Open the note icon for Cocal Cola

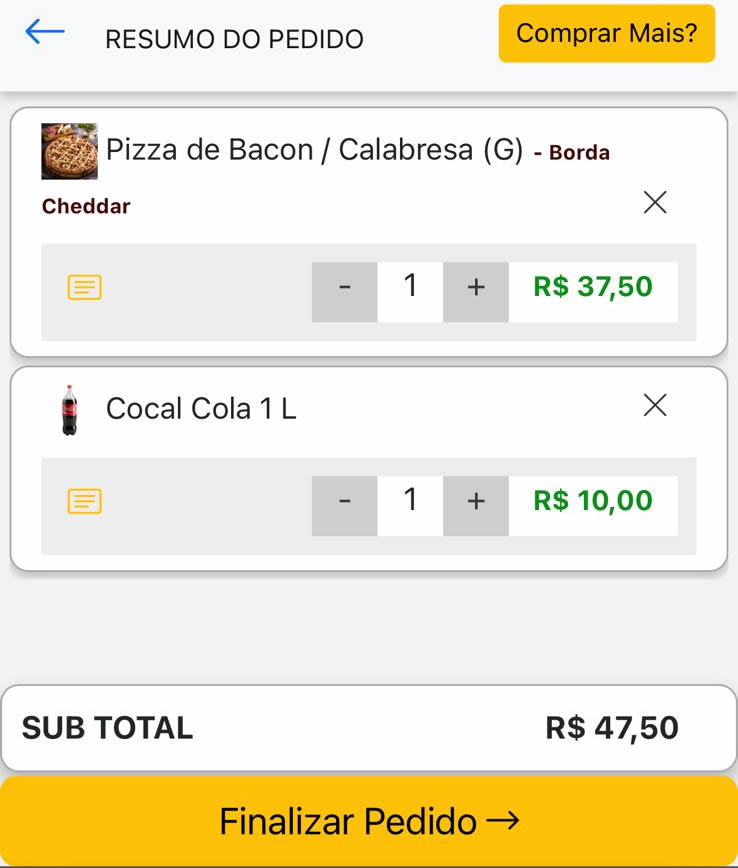85,501
